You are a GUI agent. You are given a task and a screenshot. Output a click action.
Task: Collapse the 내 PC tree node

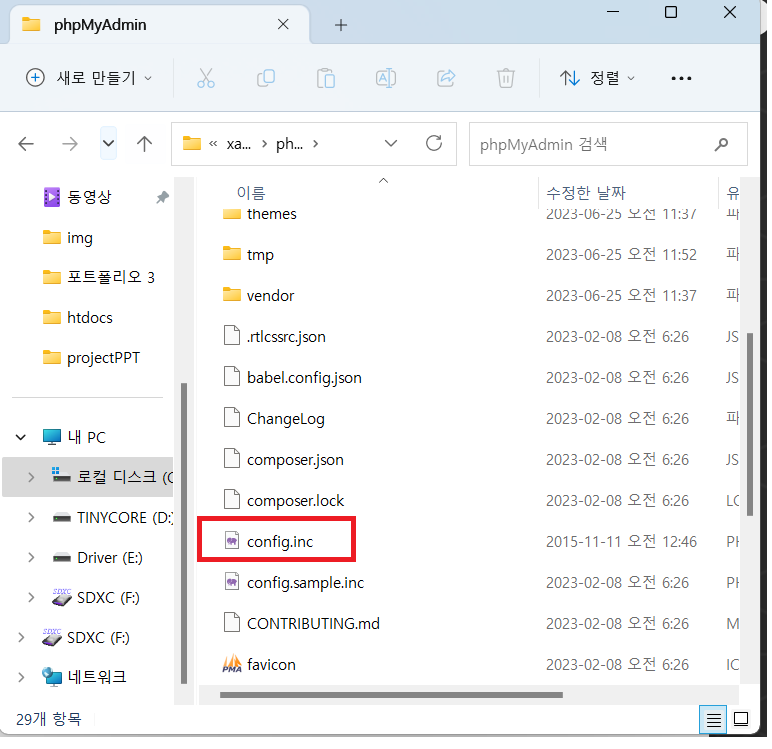(x=21, y=437)
